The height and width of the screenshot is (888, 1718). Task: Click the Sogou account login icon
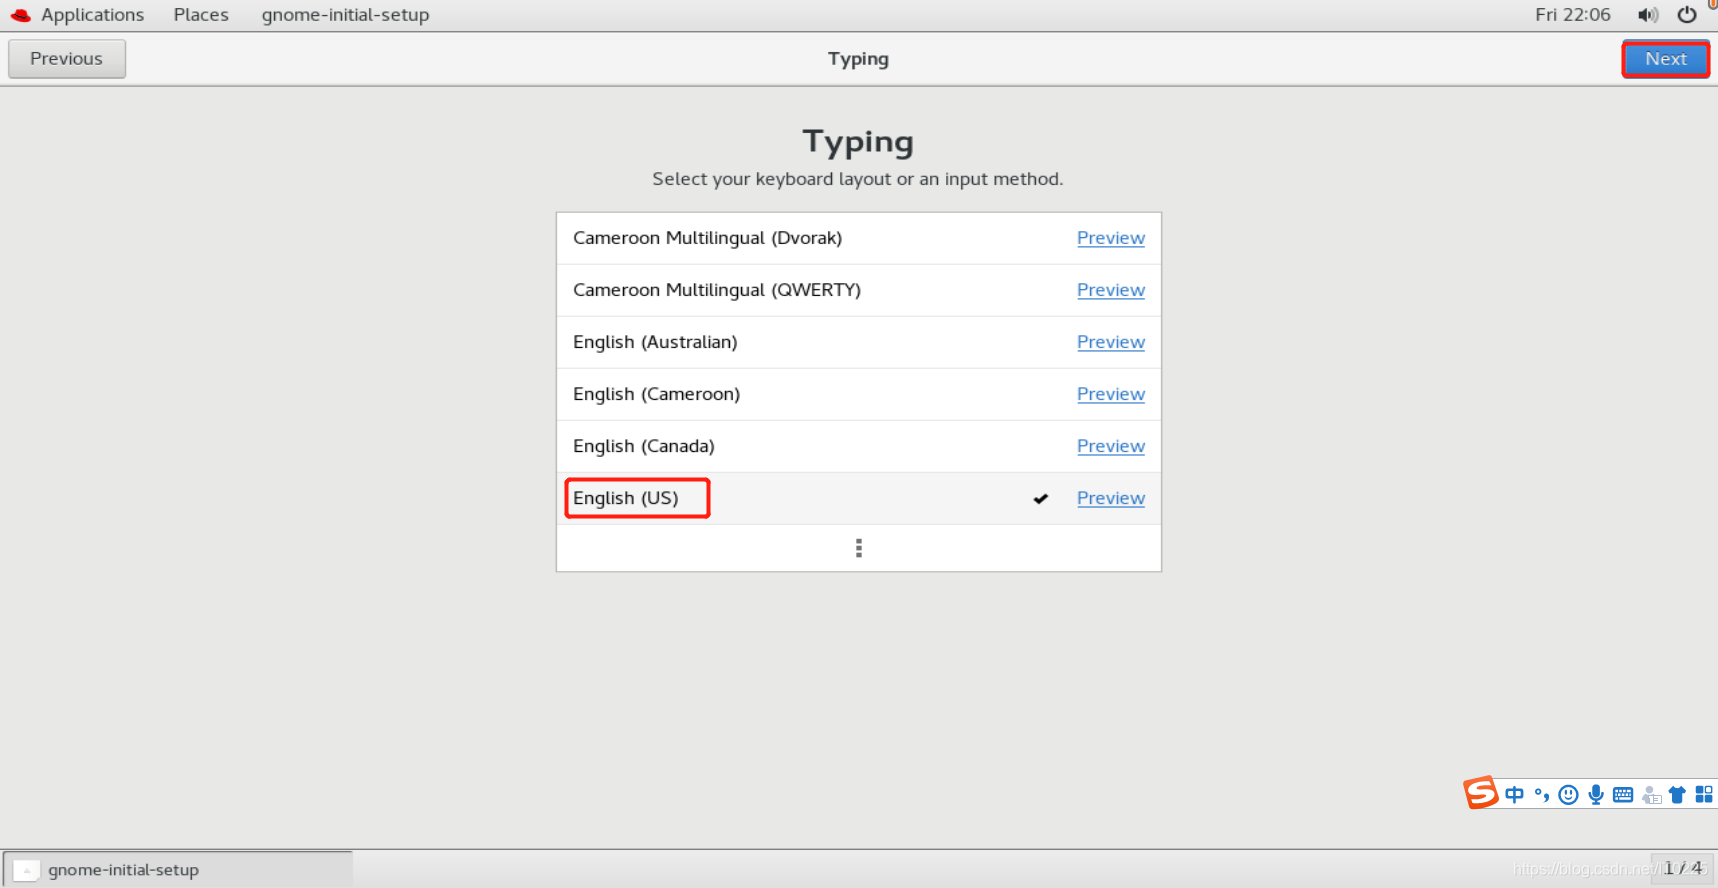pyautogui.click(x=1651, y=795)
